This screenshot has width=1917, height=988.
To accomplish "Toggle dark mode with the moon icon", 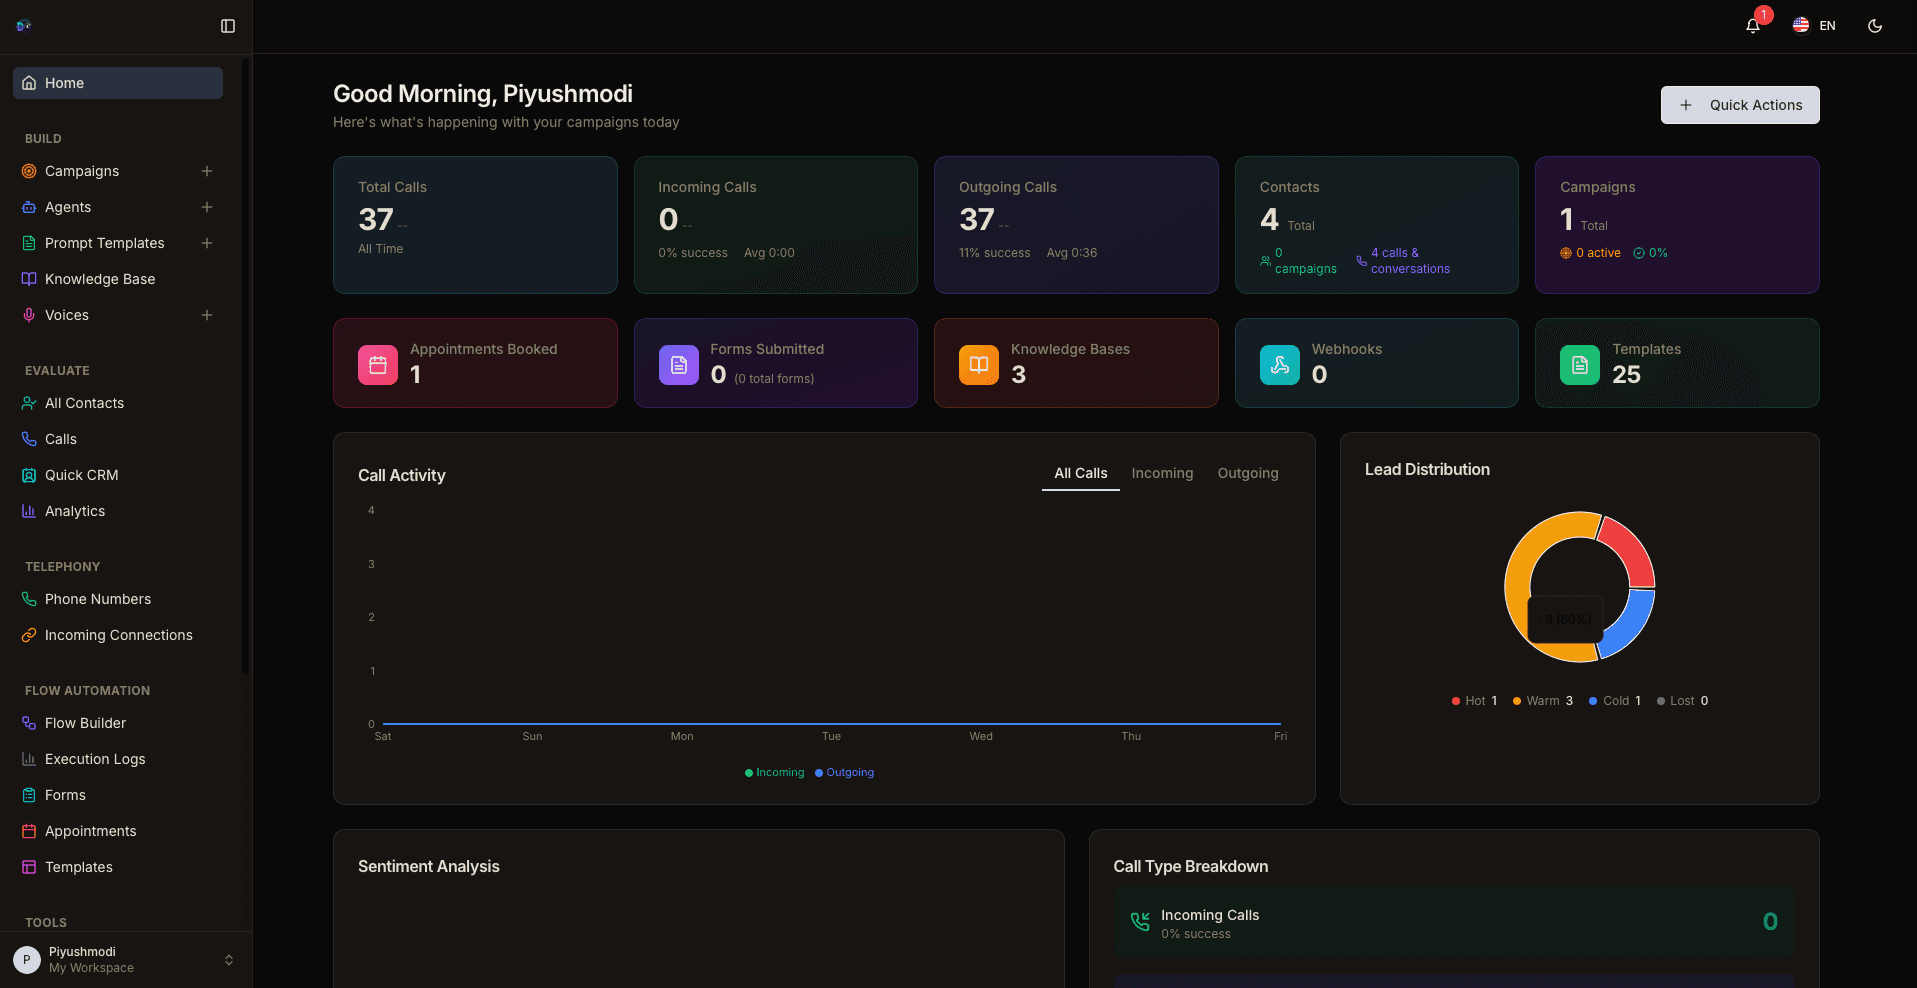I will click(1875, 26).
